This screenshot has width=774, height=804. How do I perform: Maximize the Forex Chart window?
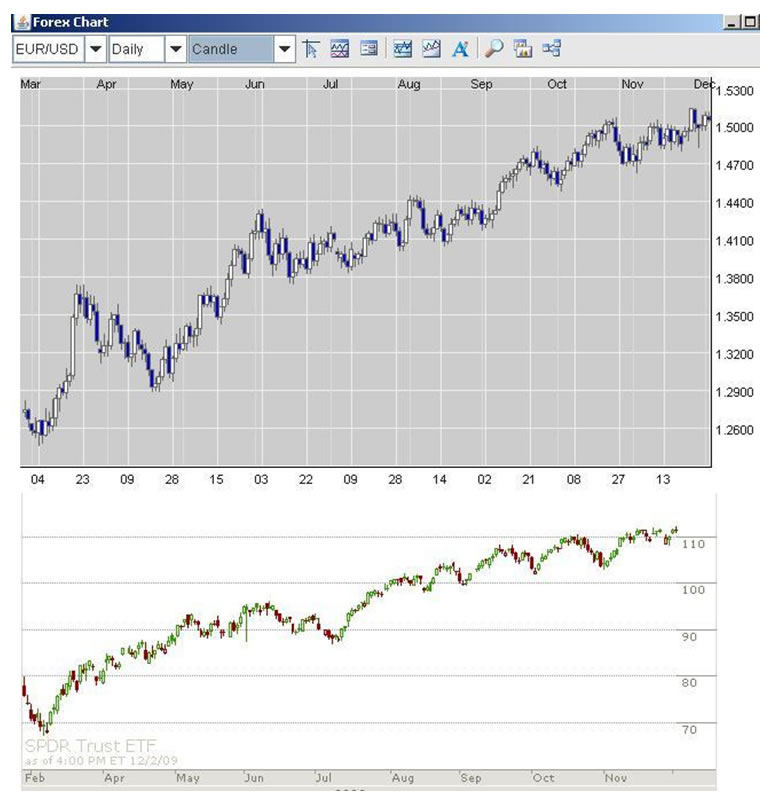750,22
